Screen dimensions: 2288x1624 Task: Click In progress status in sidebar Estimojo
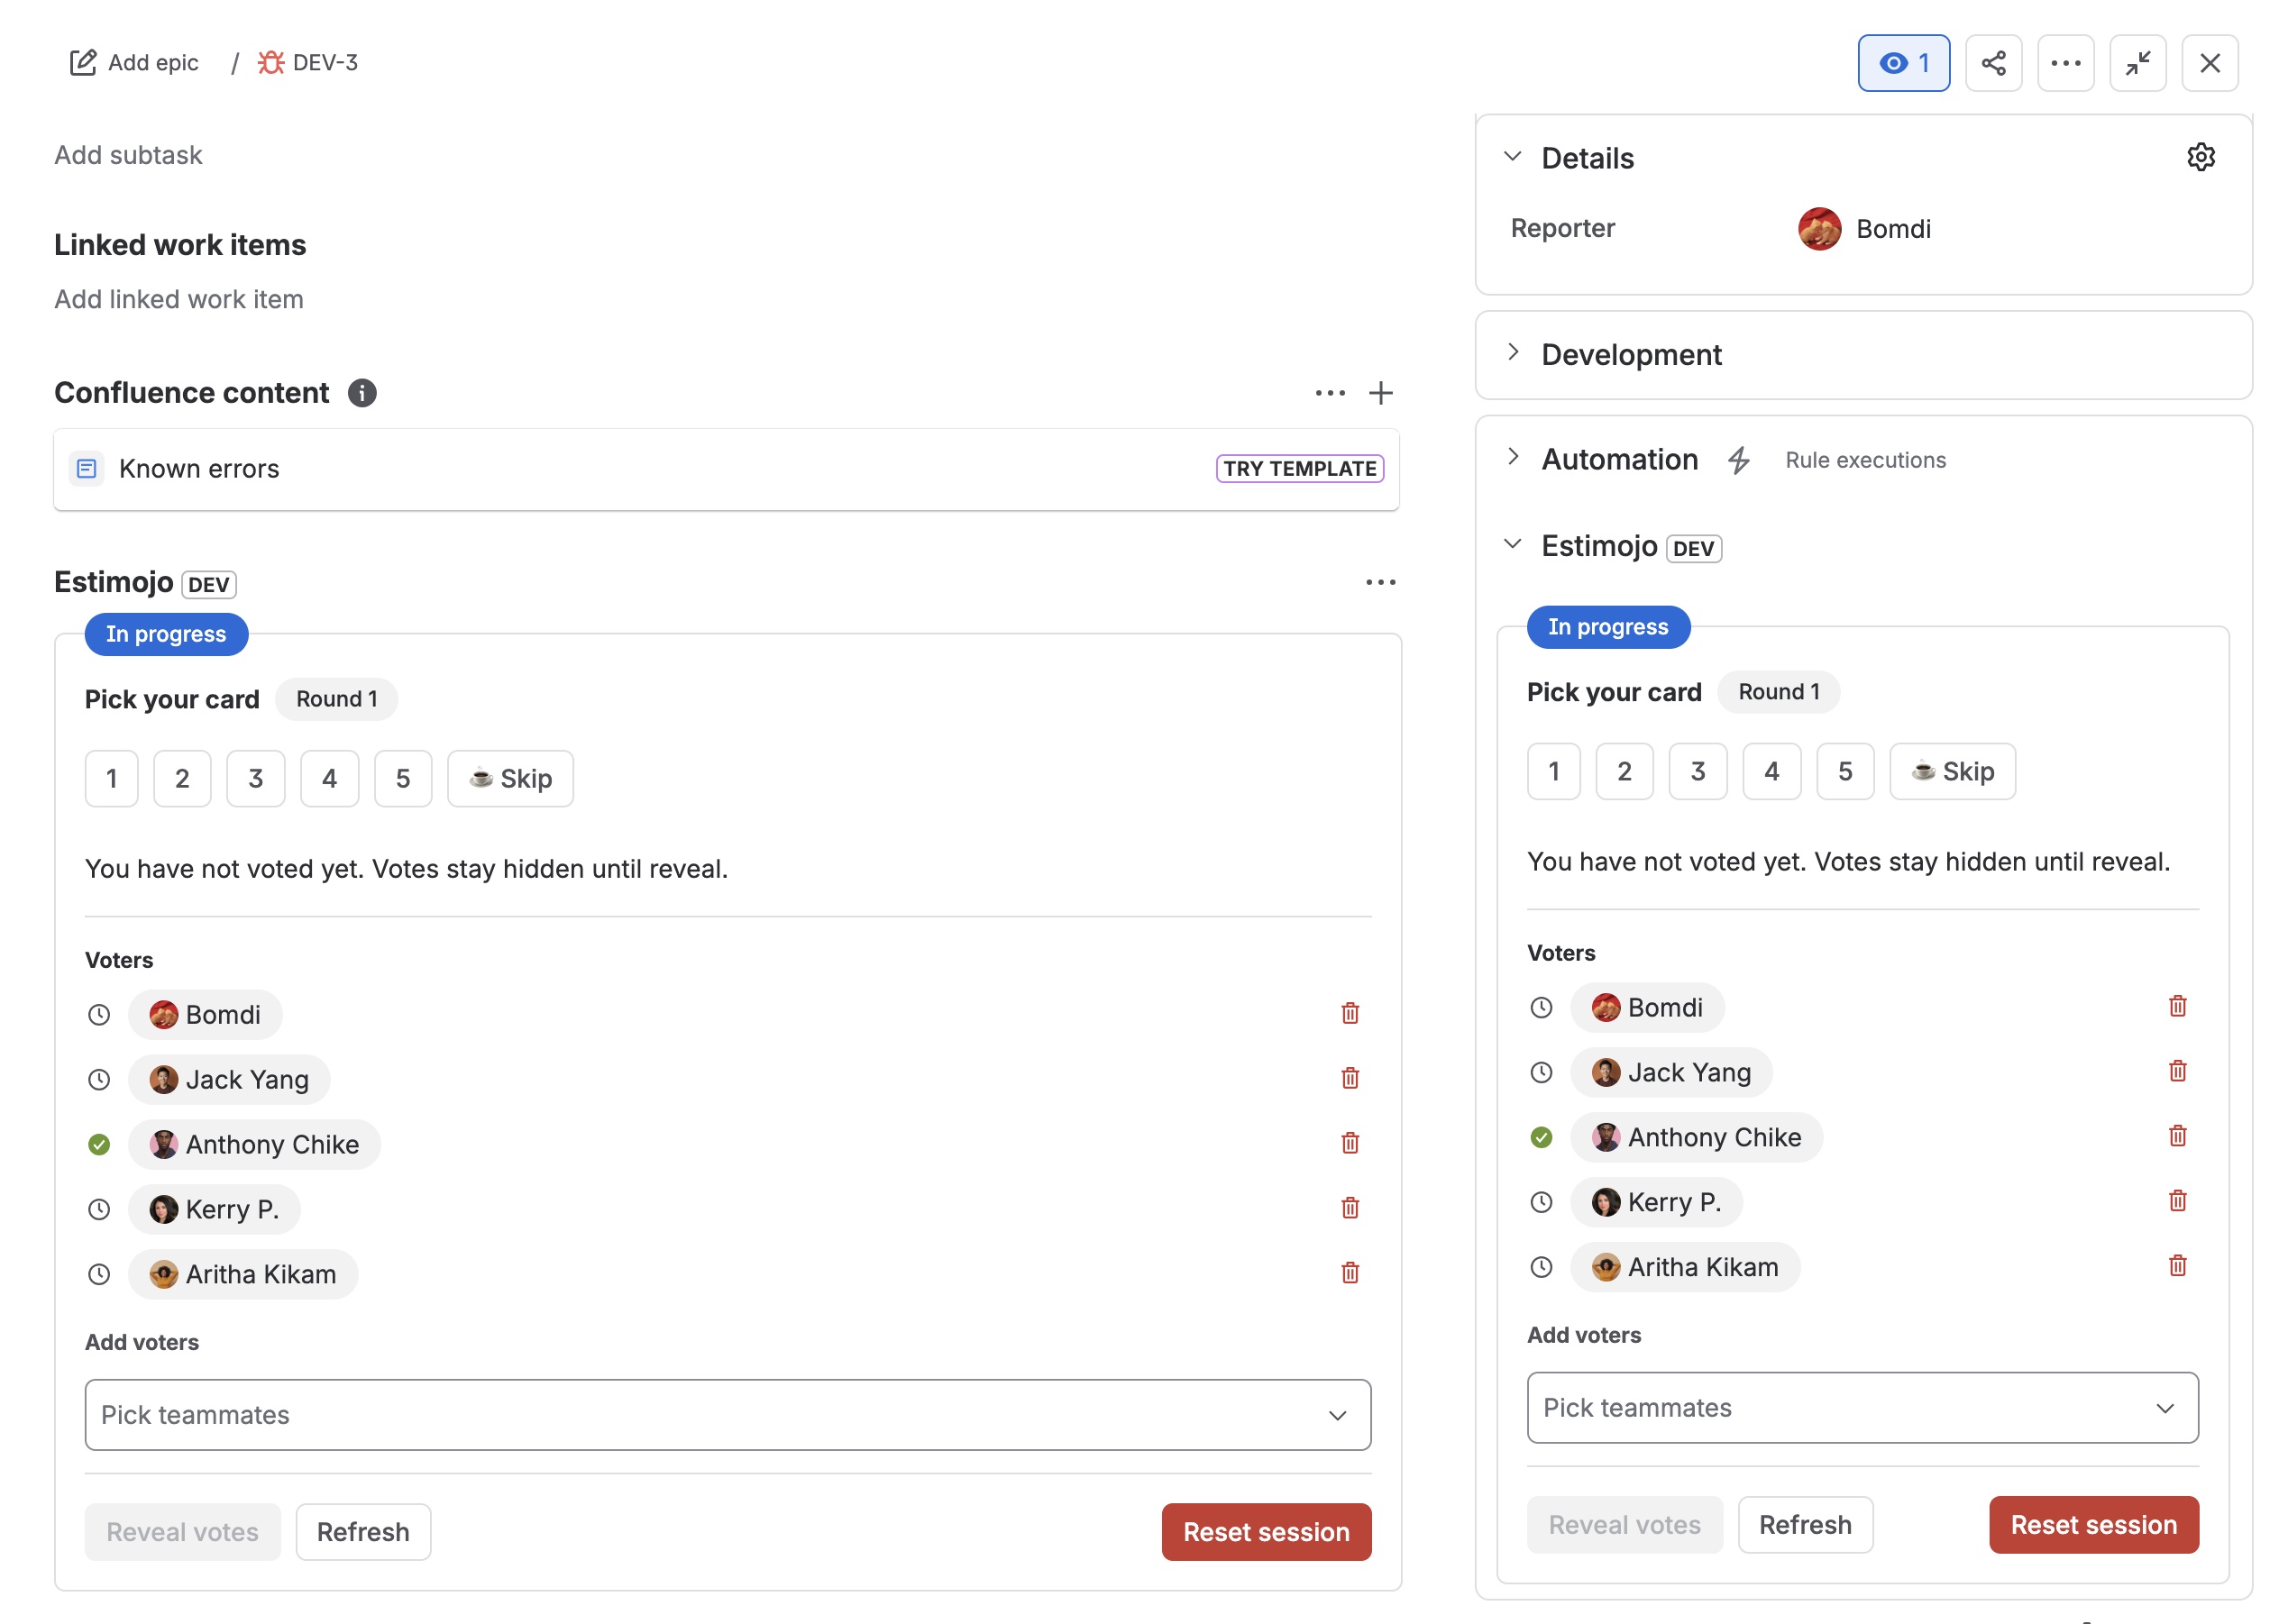click(x=1608, y=627)
